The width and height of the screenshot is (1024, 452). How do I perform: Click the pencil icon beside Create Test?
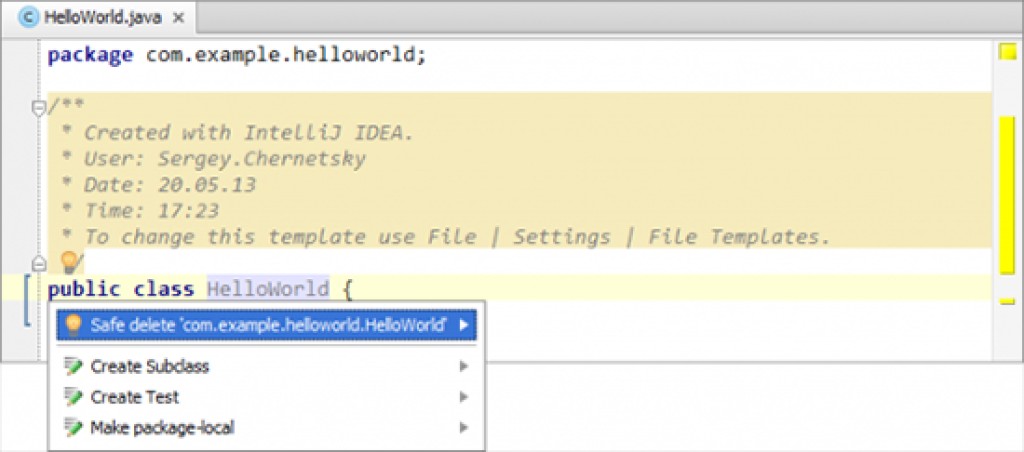click(x=74, y=396)
